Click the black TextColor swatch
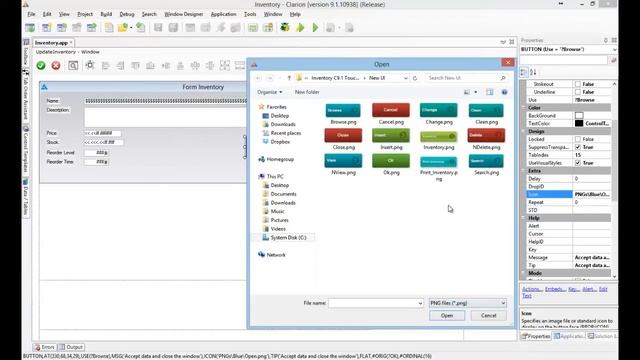 (579, 123)
